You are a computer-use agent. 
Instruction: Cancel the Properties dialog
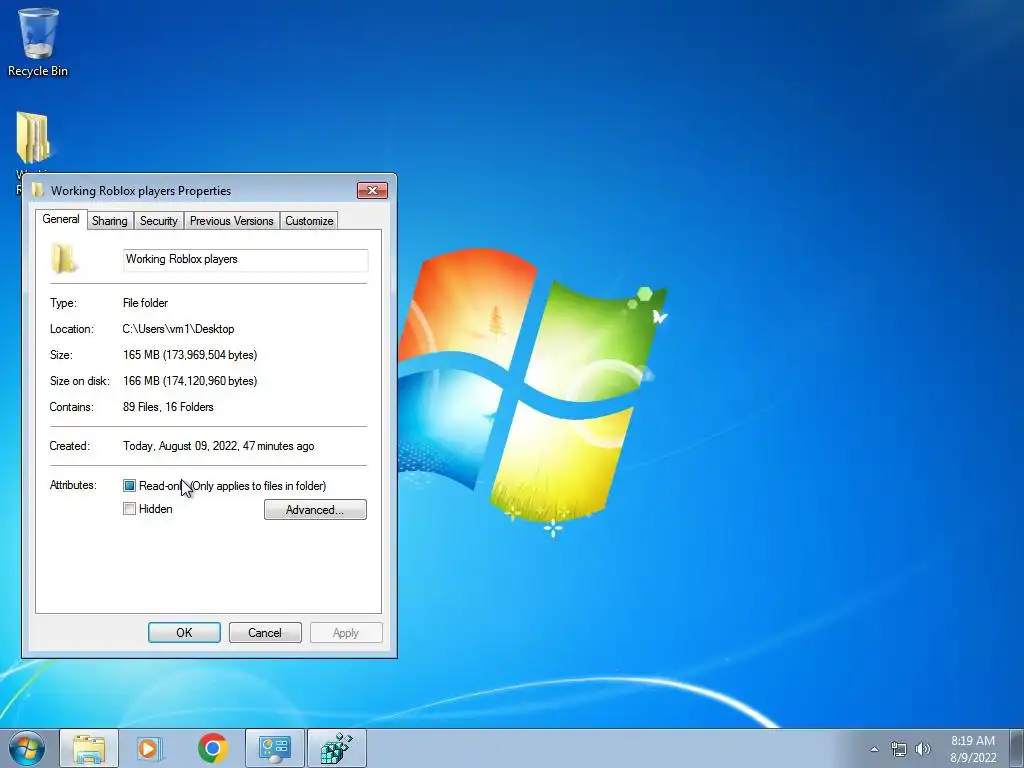(265, 633)
